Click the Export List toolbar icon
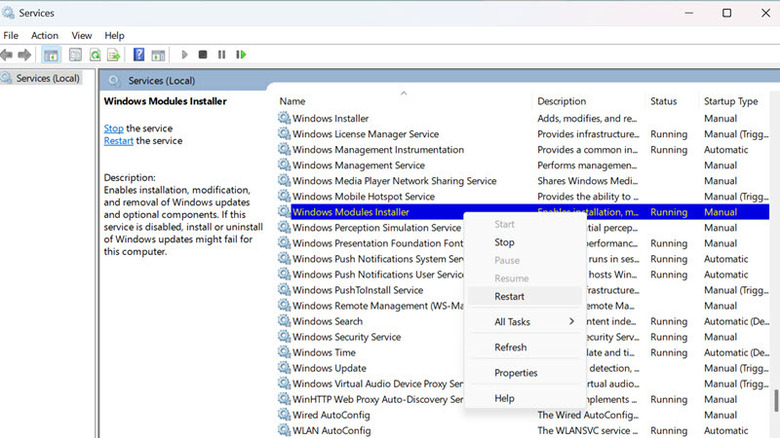 [115, 55]
